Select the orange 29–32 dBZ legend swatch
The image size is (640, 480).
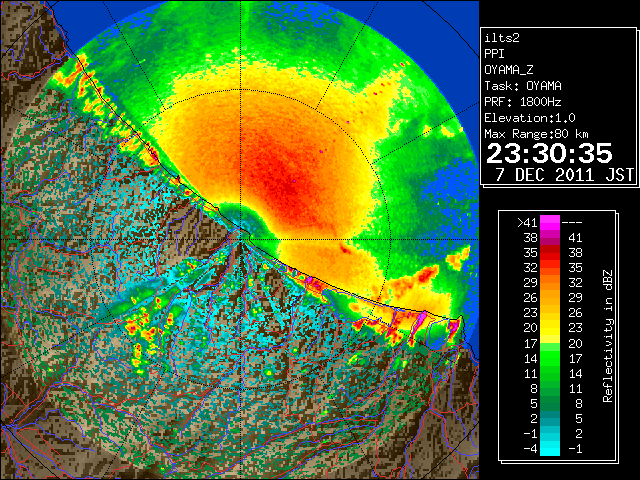(550, 283)
